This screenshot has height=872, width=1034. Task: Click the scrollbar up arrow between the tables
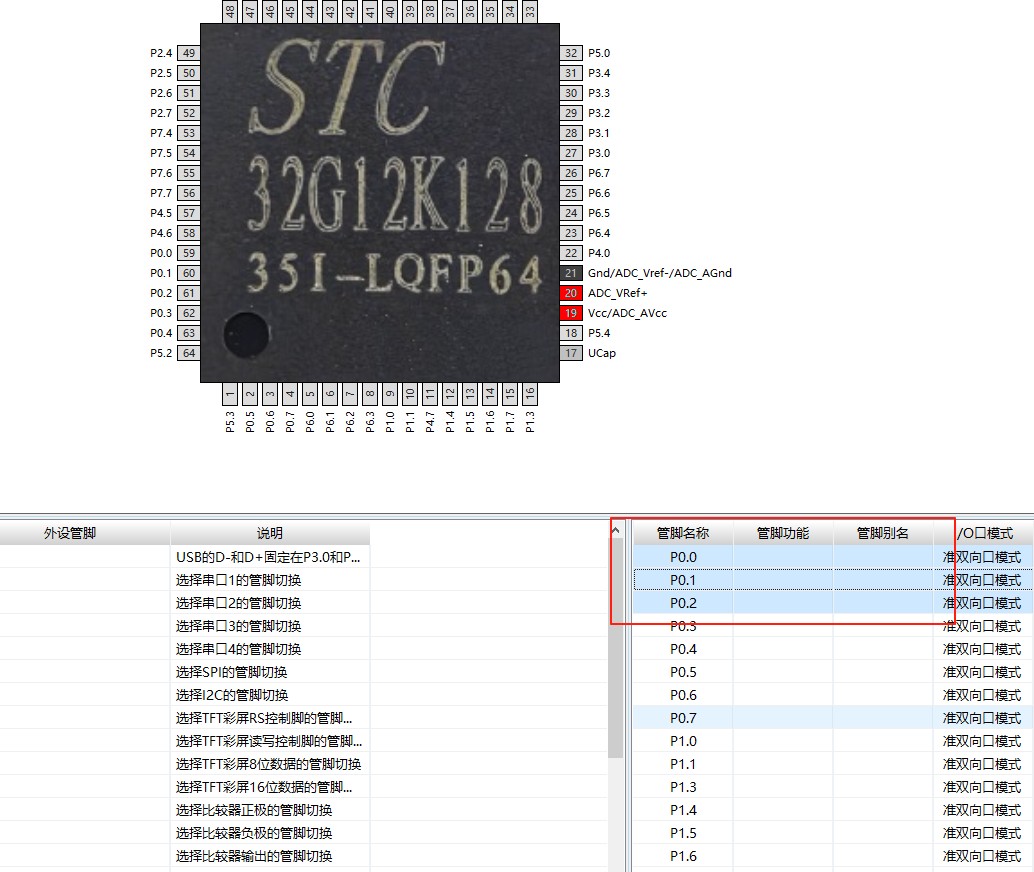click(x=615, y=530)
